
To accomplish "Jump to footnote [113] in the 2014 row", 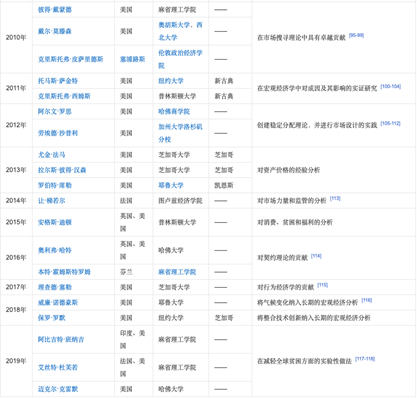I will click(335, 199).
